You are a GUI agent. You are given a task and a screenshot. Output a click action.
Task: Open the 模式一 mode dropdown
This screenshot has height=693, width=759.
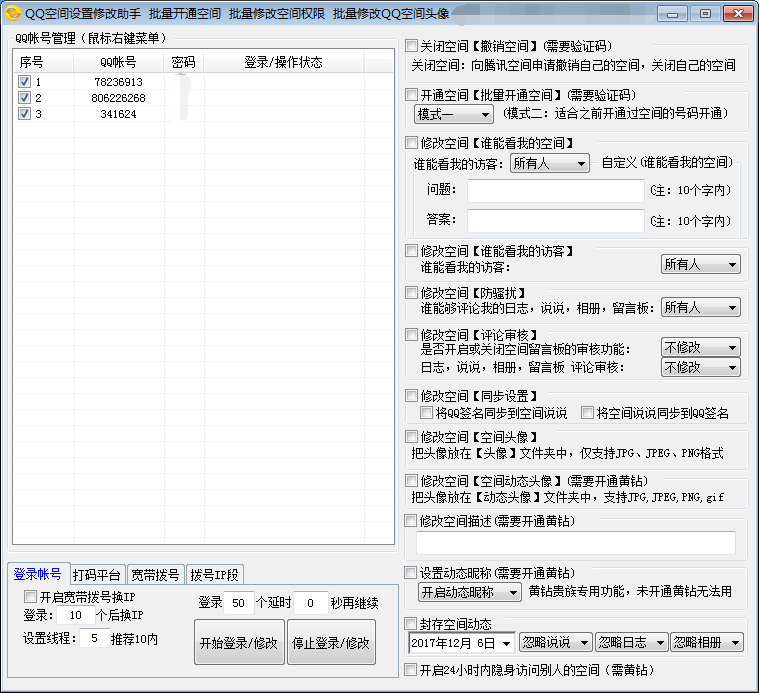(x=454, y=114)
